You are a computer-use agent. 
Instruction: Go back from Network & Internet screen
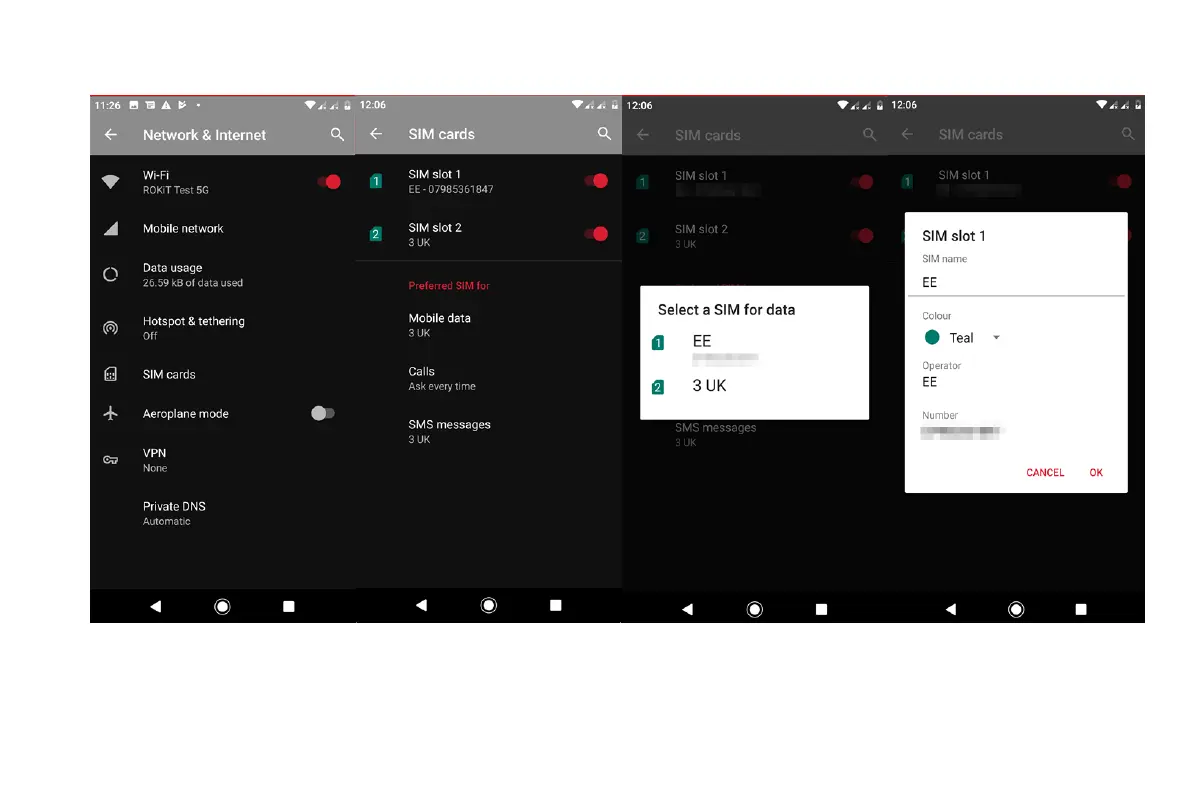[x=111, y=134]
